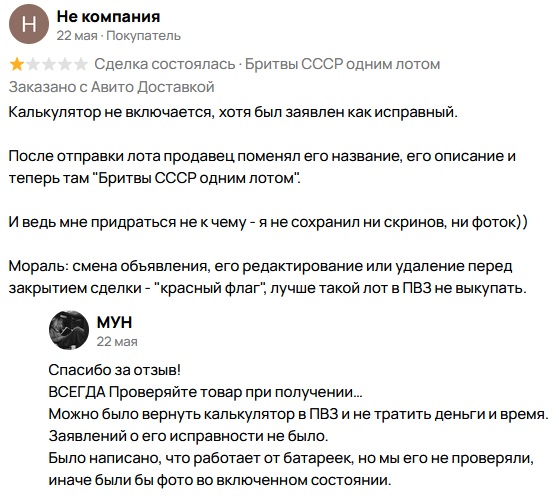Click the filled gold first star
Viewport: 559px width, 498px height.
(16, 65)
